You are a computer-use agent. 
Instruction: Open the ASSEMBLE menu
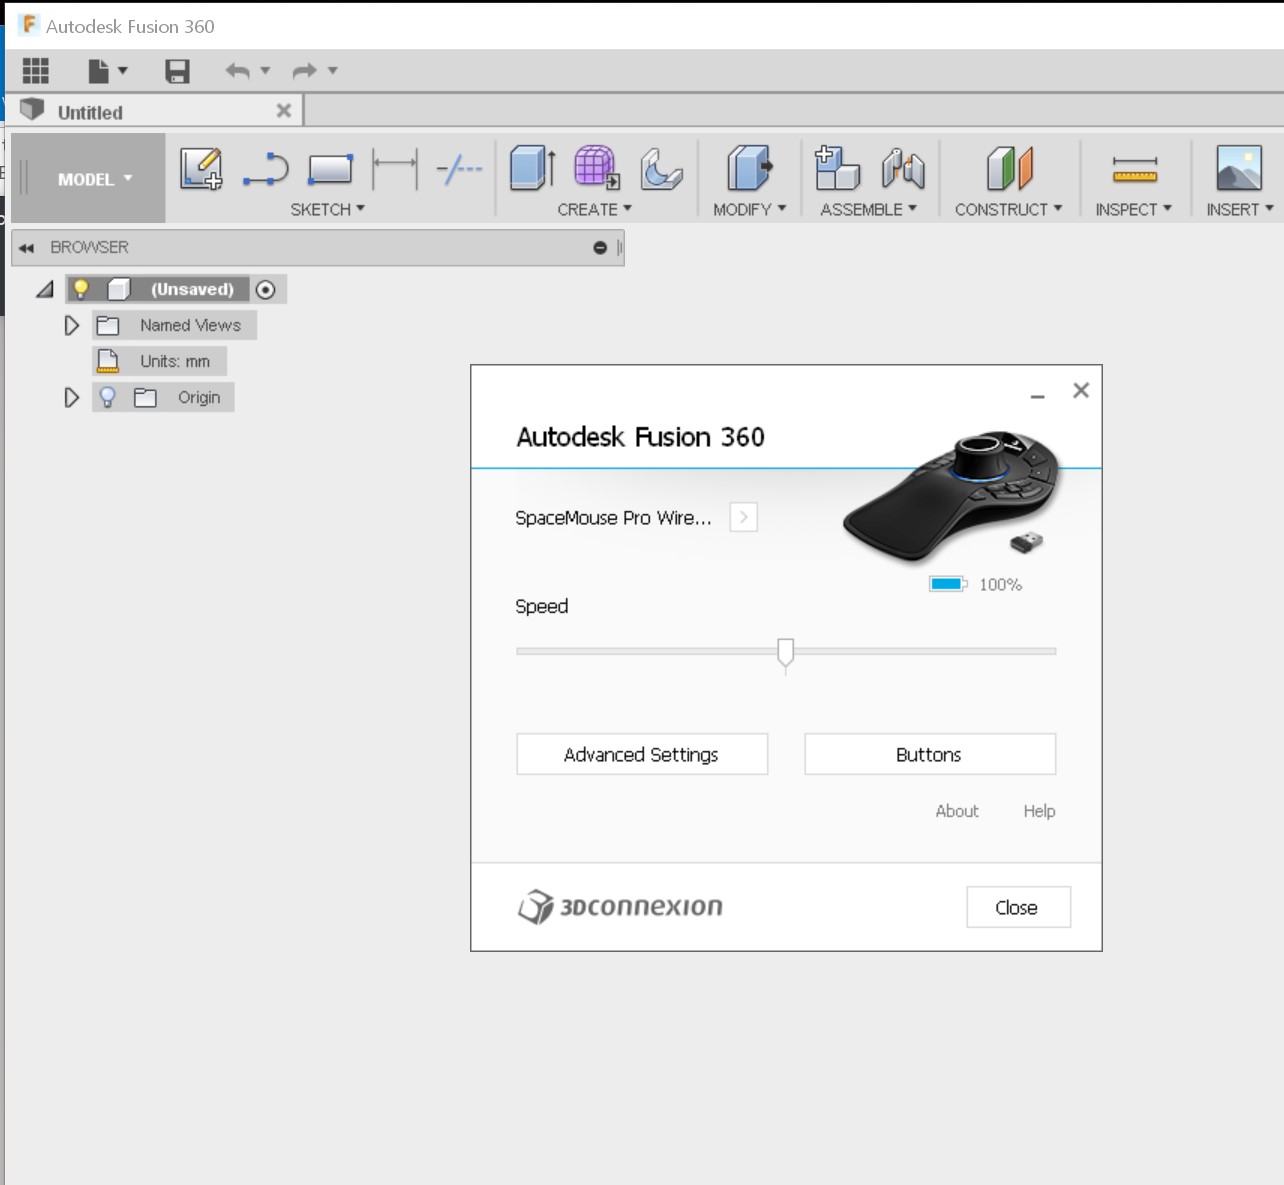coord(869,209)
